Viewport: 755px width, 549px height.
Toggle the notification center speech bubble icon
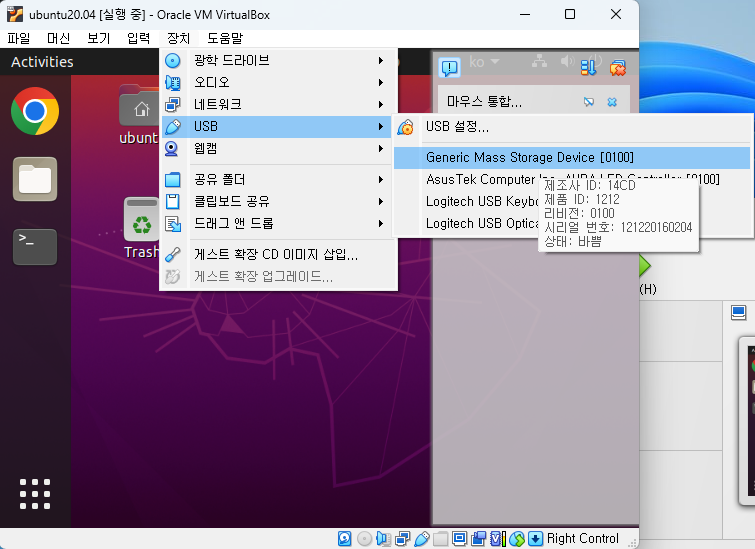pos(450,67)
